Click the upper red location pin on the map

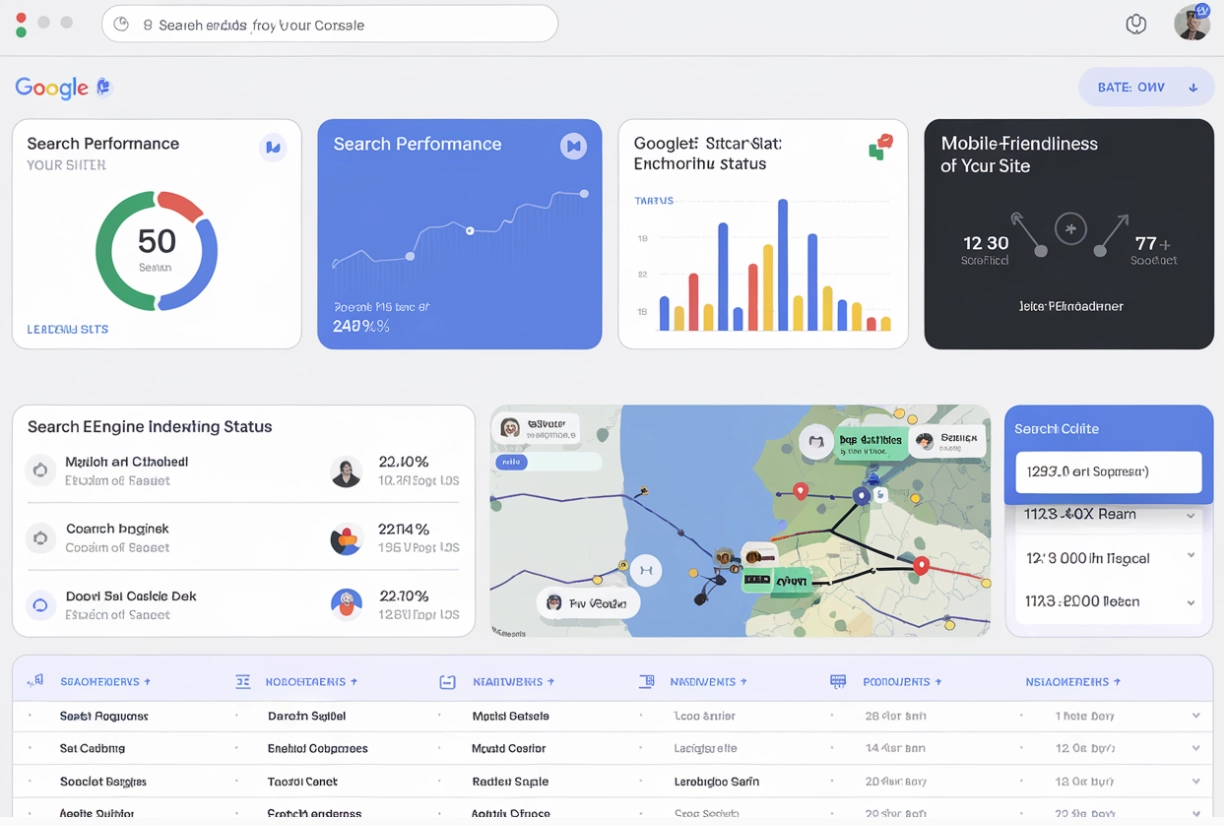point(800,491)
